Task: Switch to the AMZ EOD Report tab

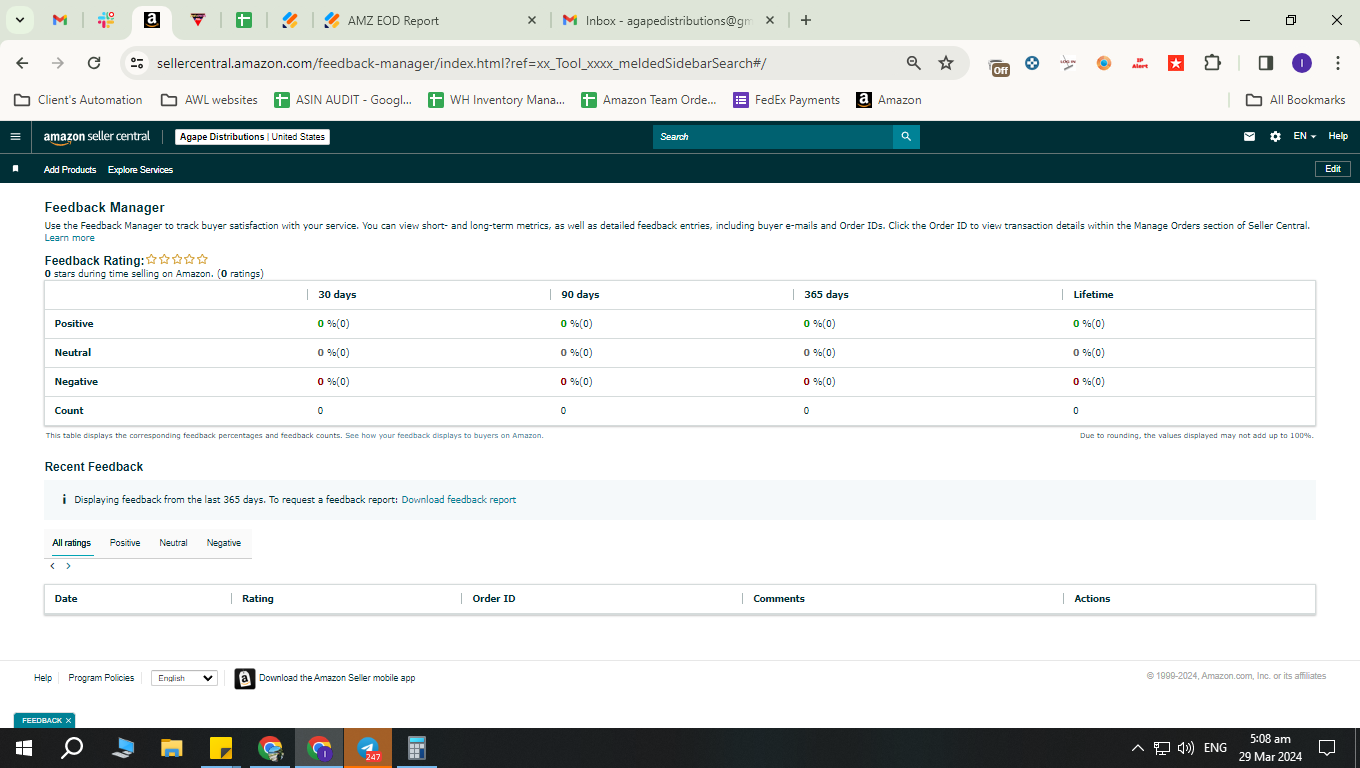Action: click(x=432, y=20)
